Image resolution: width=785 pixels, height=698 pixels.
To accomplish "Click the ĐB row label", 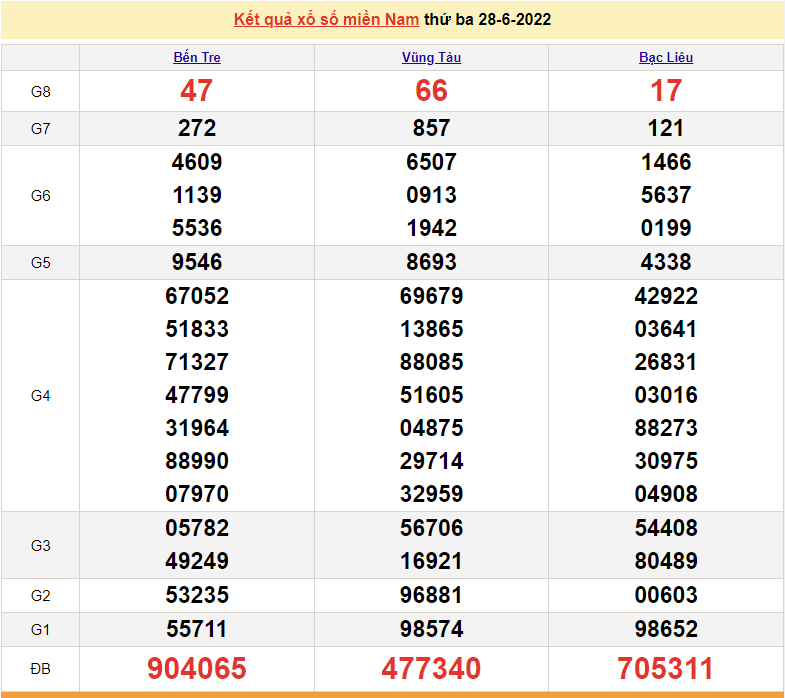I will [41, 669].
